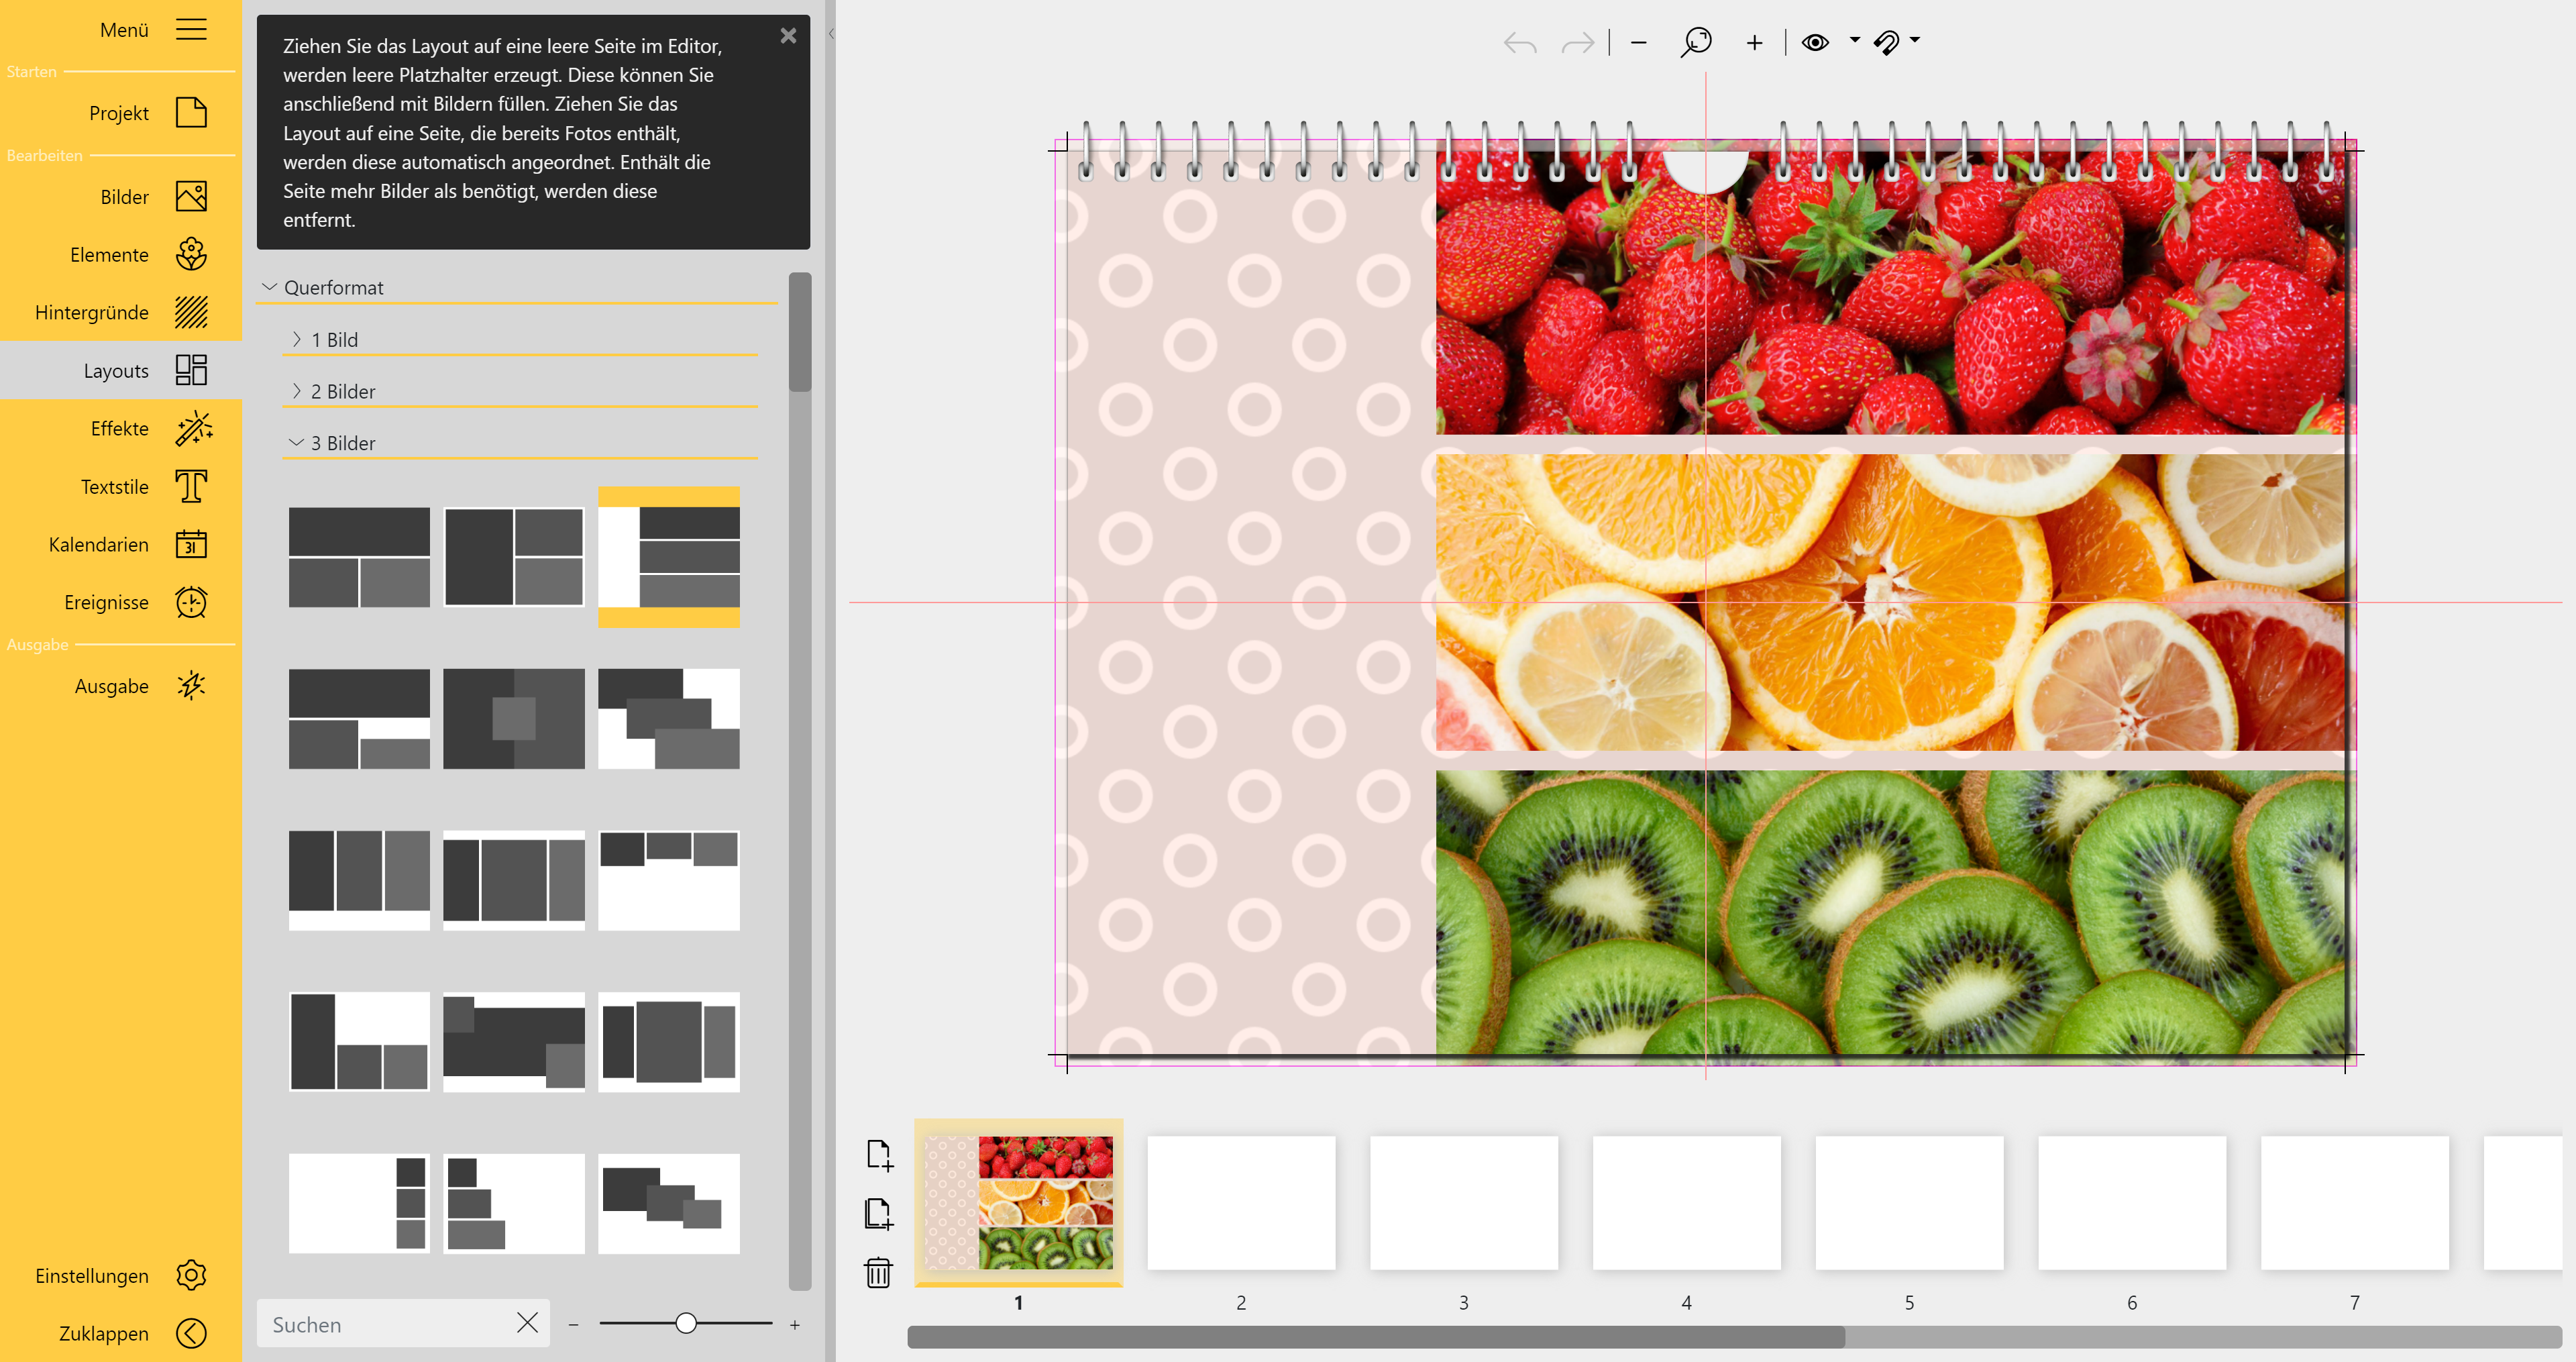Click the magnifier zoom-fit icon
The height and width of the screenshot is (1362, 2576).
[x=1696, y=42]
